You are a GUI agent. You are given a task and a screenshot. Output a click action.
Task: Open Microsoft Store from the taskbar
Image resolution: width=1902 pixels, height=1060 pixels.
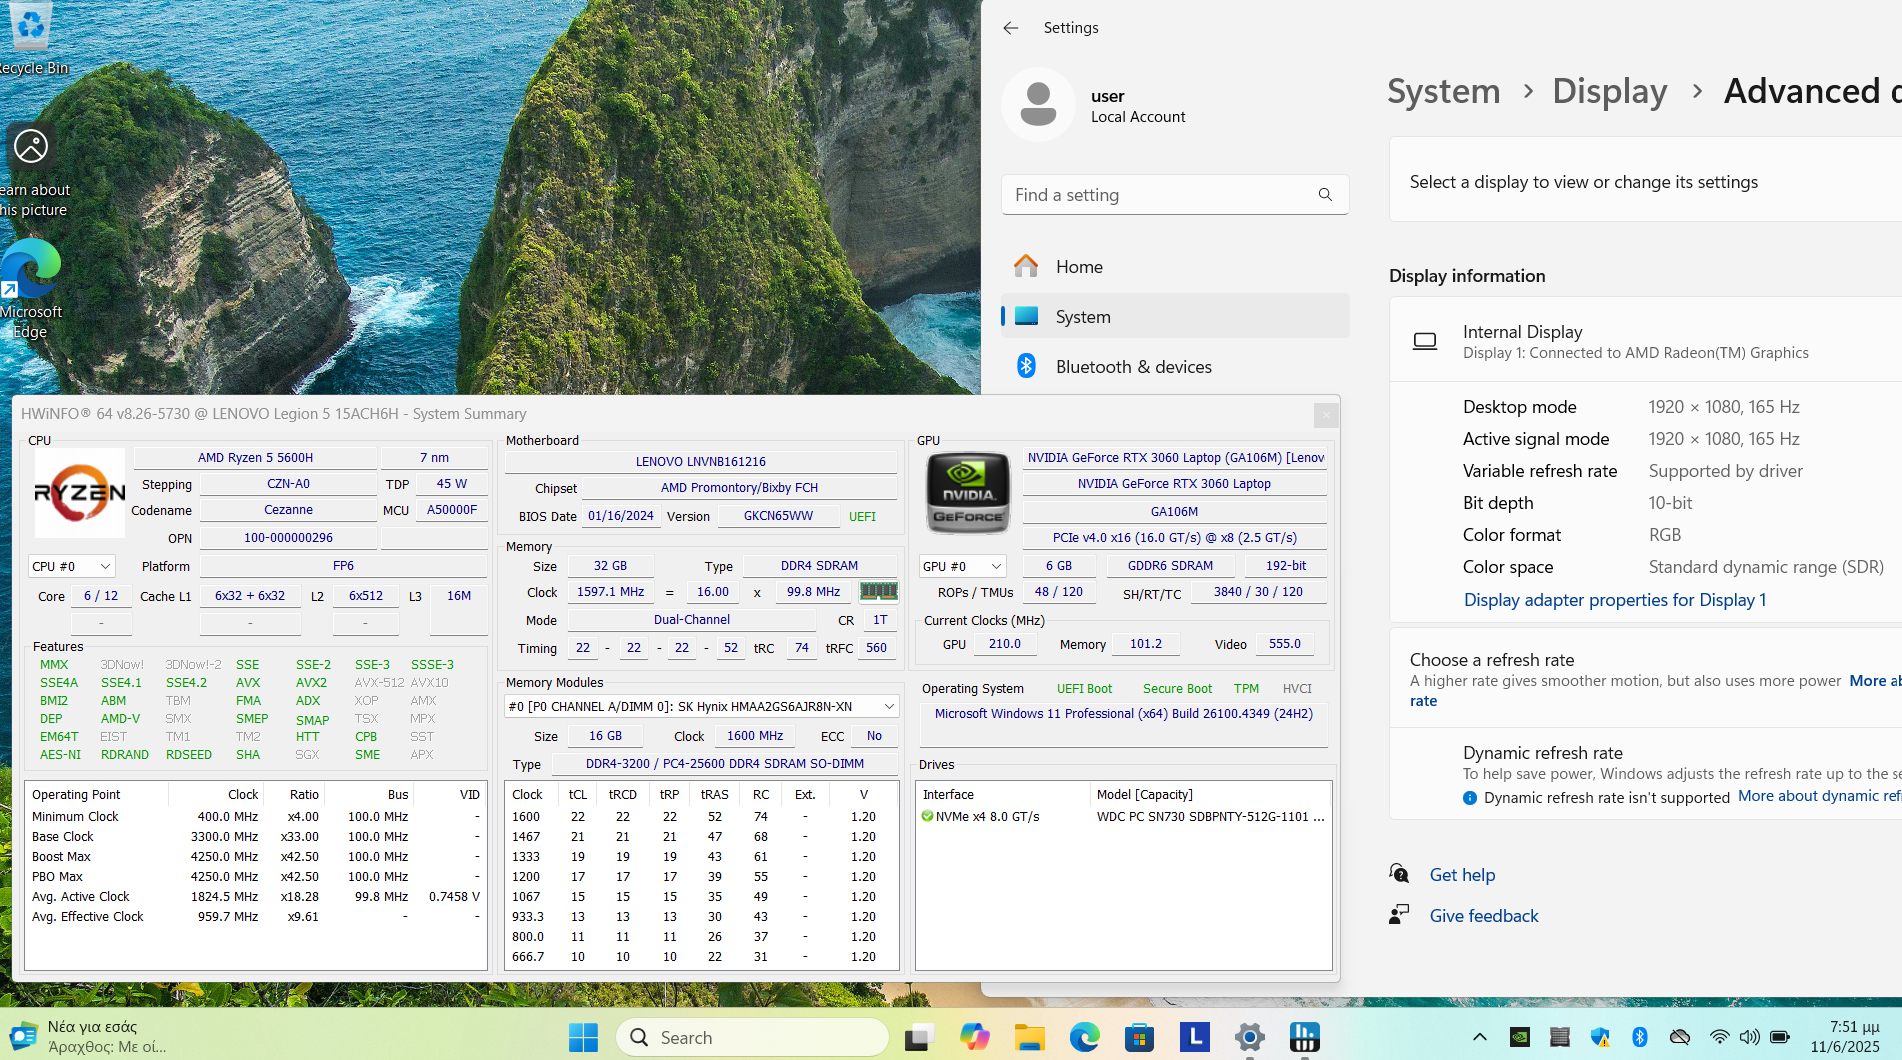click(1139, 1037)
